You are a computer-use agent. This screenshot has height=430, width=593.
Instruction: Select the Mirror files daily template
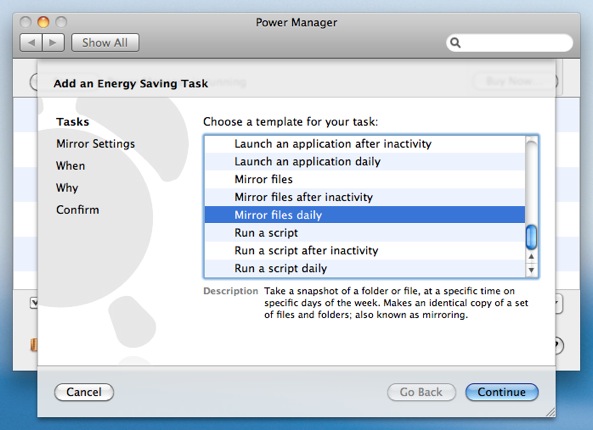coord(365,215)
